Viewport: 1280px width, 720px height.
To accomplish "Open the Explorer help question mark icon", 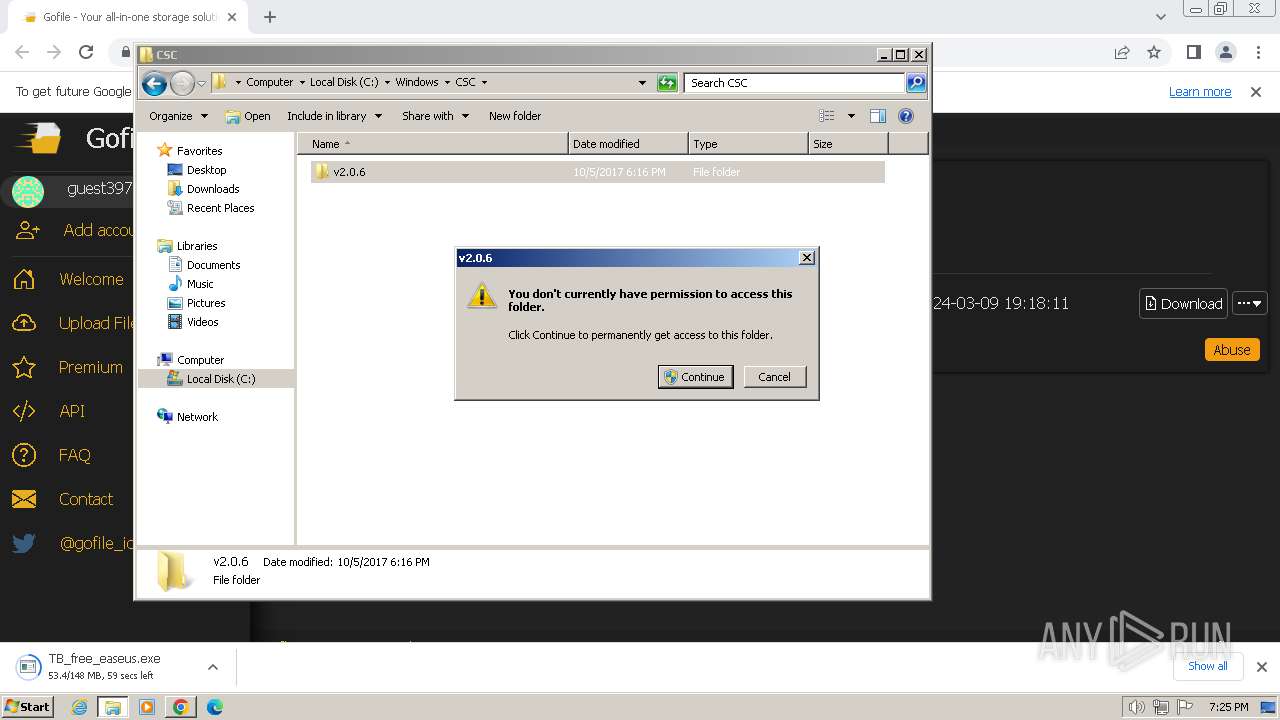I will (906, 116).
